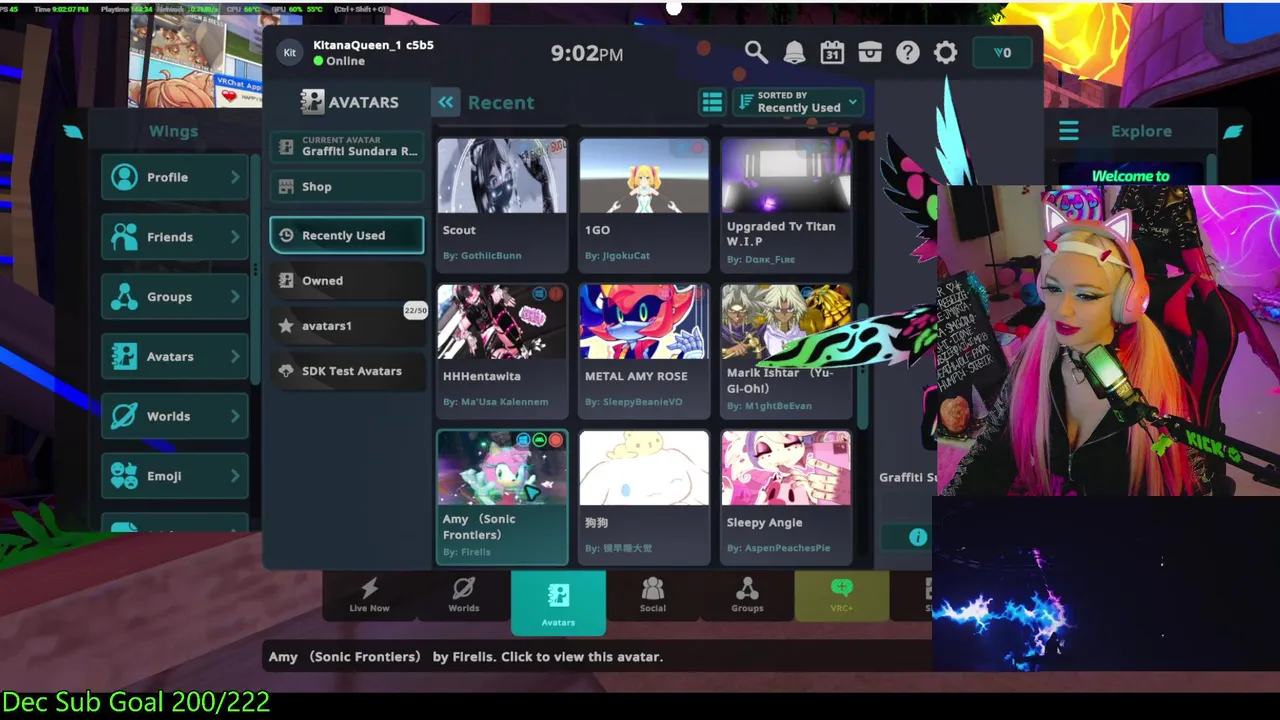Select the Sleepy Angie avatar card
This screenshot has width=1280, height=720.
(x=786, y=497)
